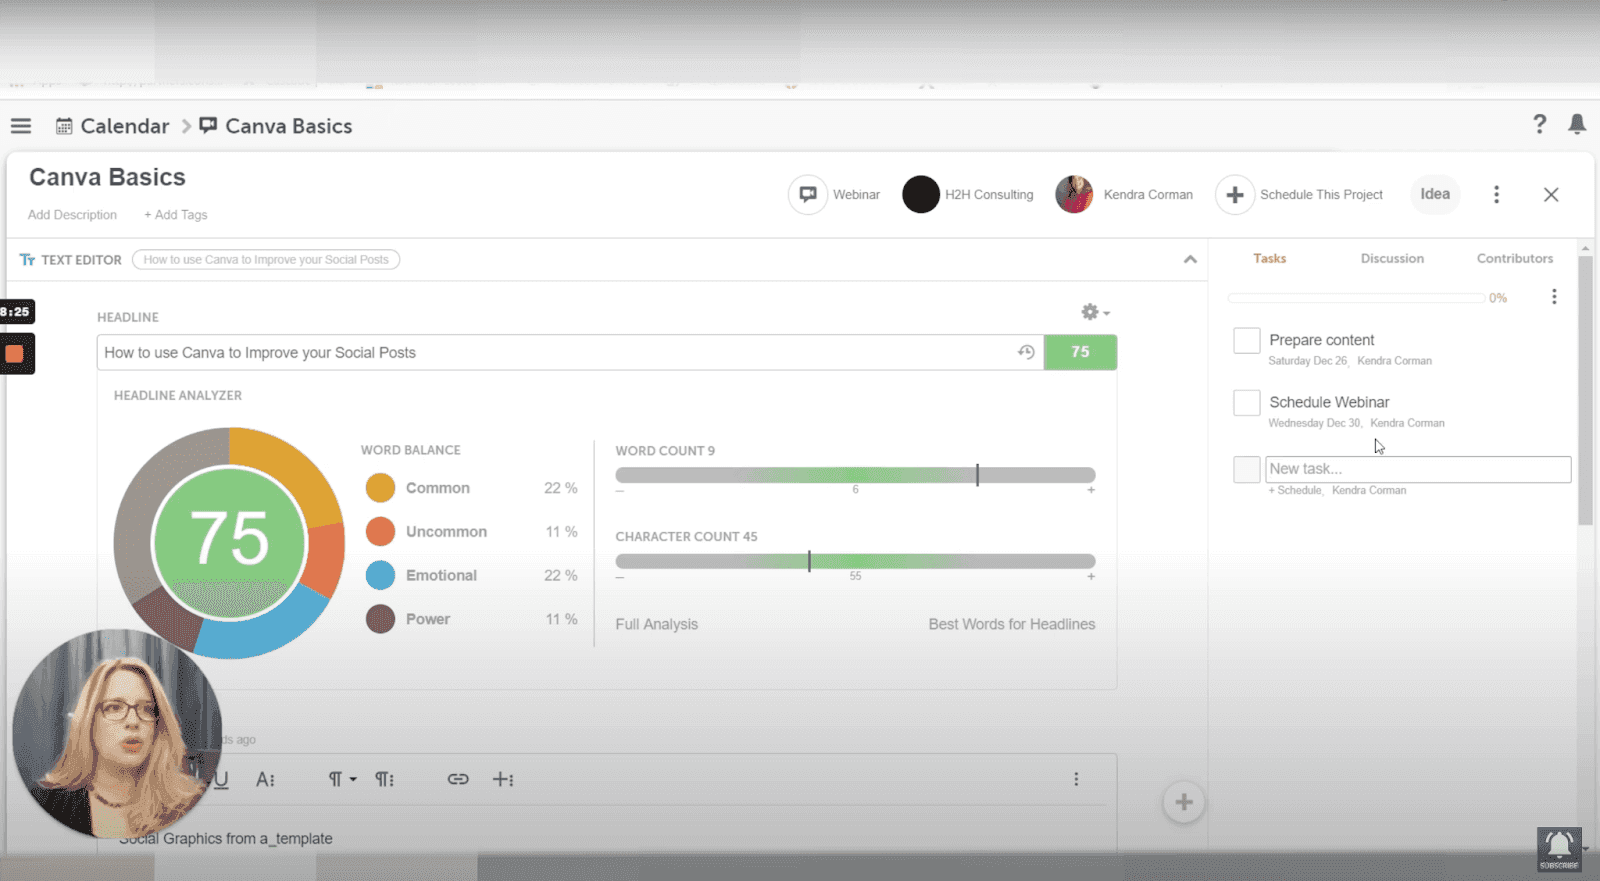Click the green 75 headline score badge

(x=1080, y=352)
